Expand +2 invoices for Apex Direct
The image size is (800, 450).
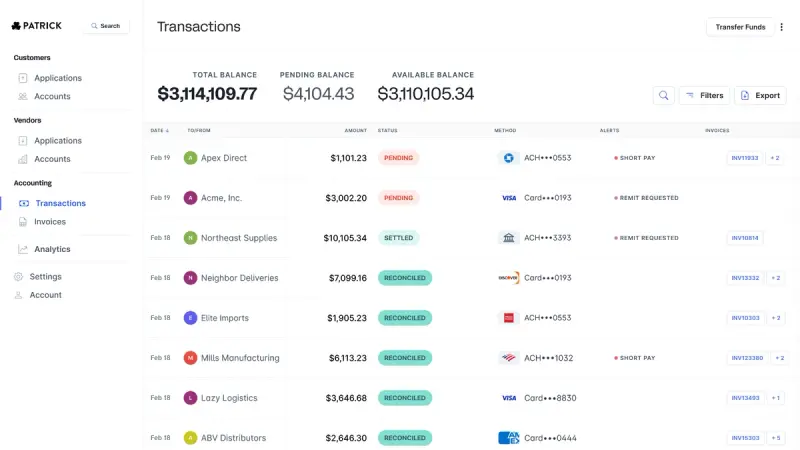coord(774,158)
